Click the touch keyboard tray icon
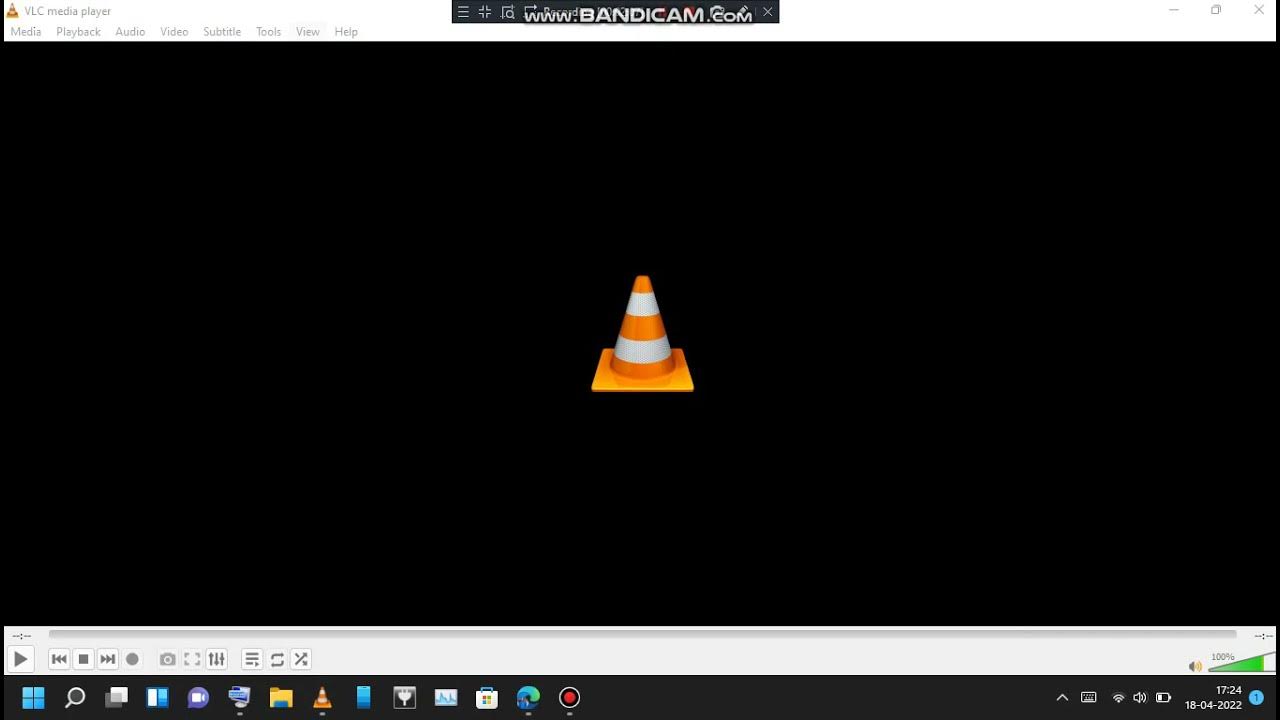1280x720 pixels. (x=1089, y=698)
